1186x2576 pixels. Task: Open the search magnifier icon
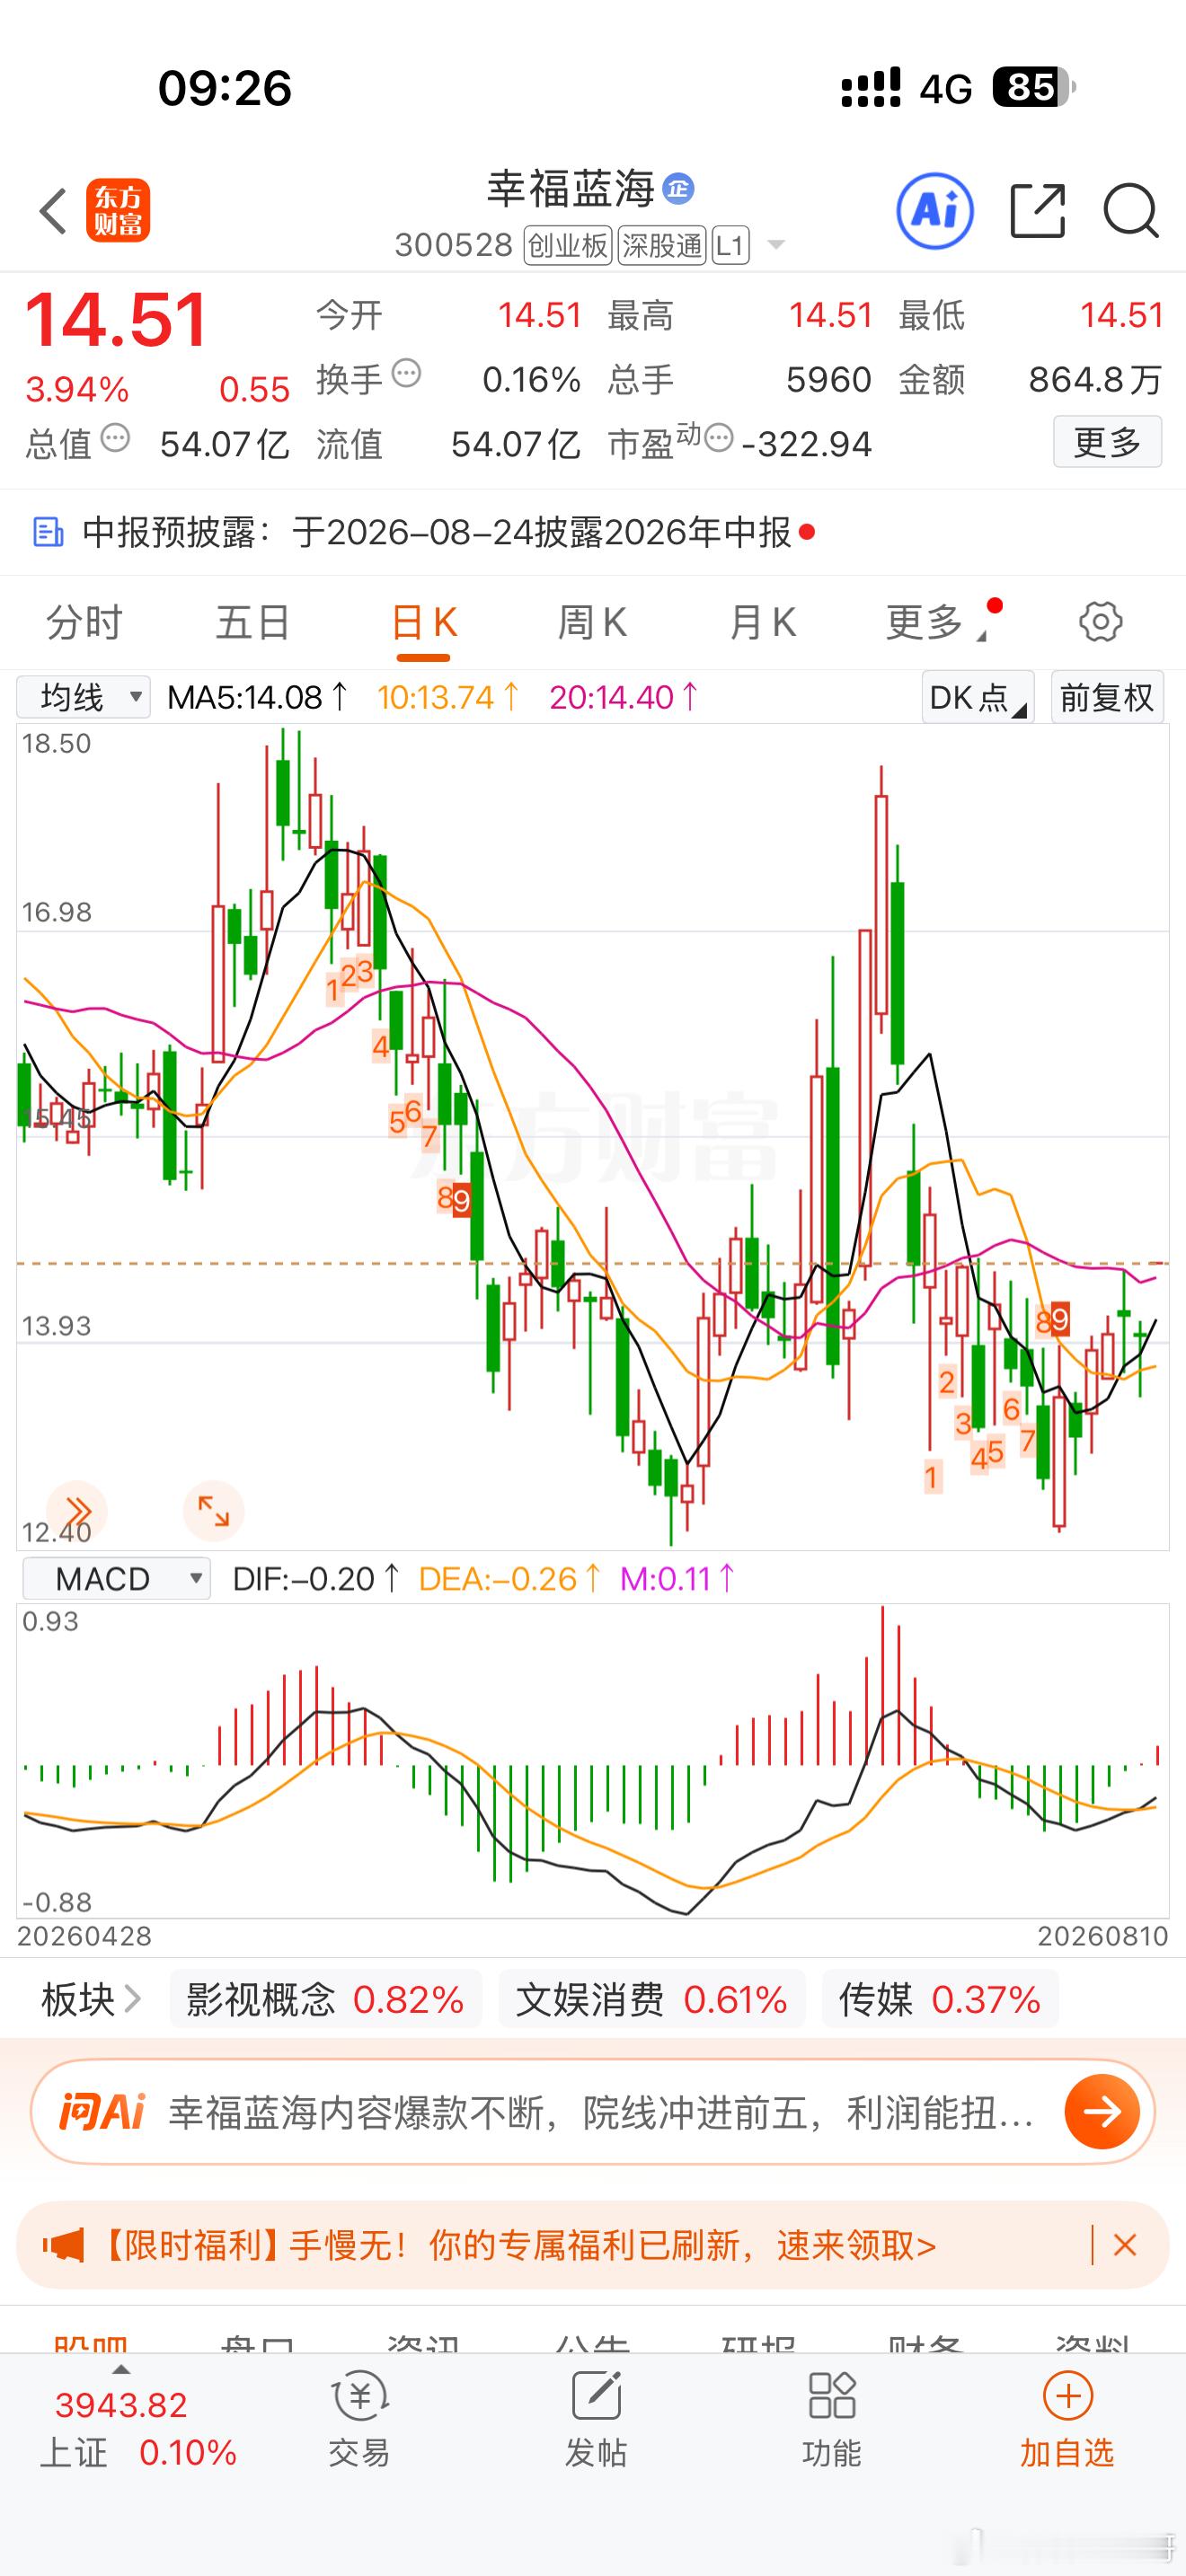1131,211
